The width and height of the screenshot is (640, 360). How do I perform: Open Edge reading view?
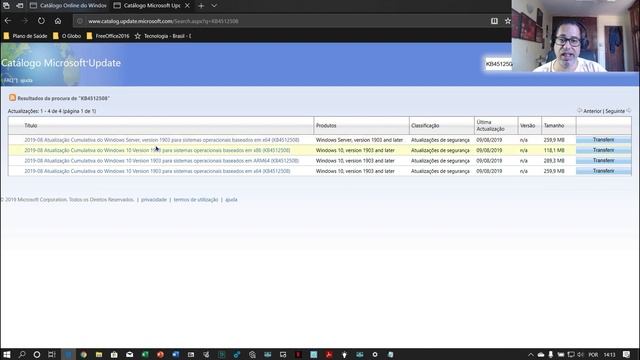point(494,21)
